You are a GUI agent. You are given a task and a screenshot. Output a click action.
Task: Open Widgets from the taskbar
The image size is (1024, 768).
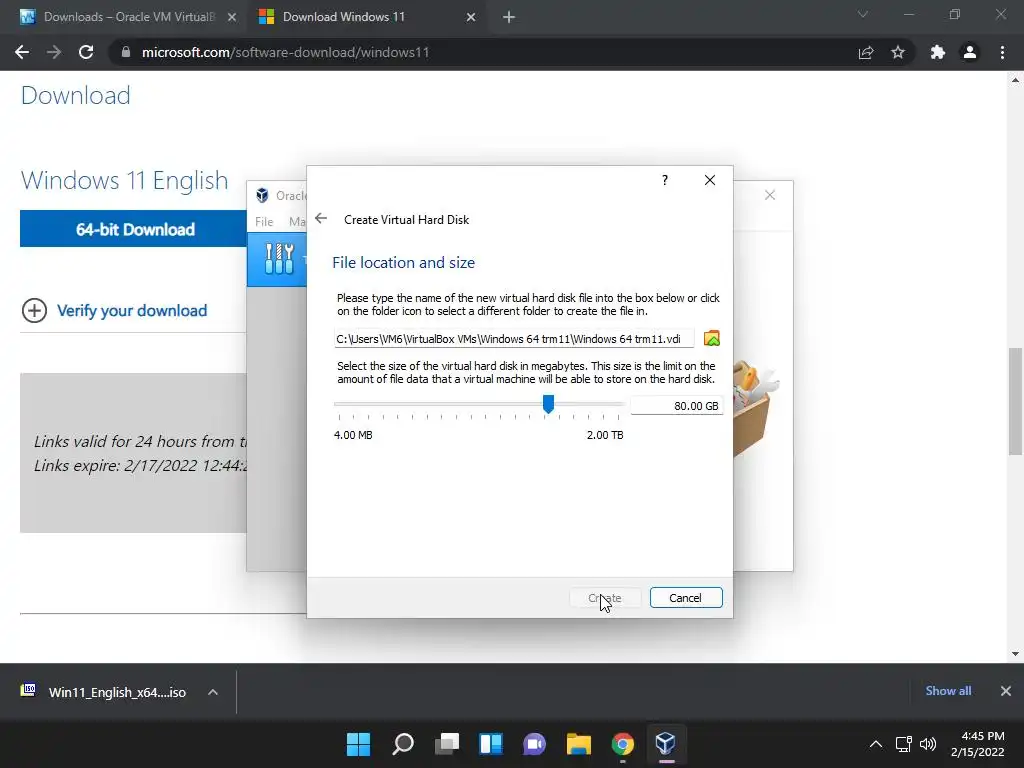pyautogui.click(x=491, y=743)
